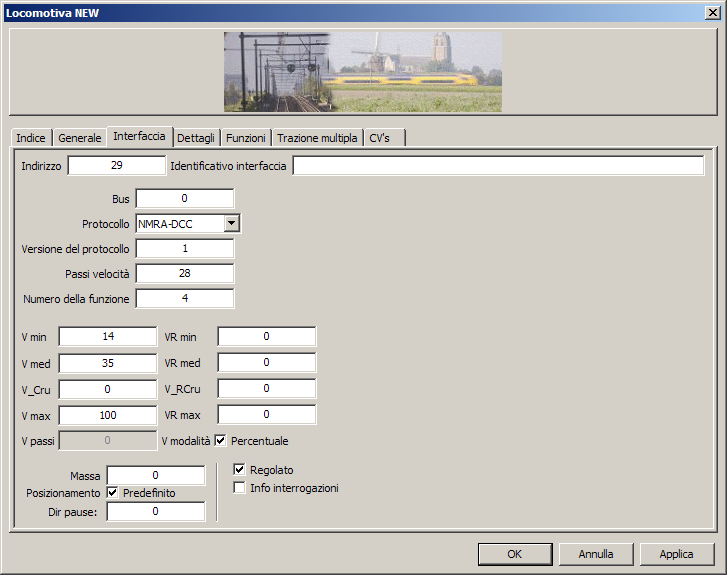Select the Dettagli tab
Screen dimensions: 727x575
coord(196,138)
